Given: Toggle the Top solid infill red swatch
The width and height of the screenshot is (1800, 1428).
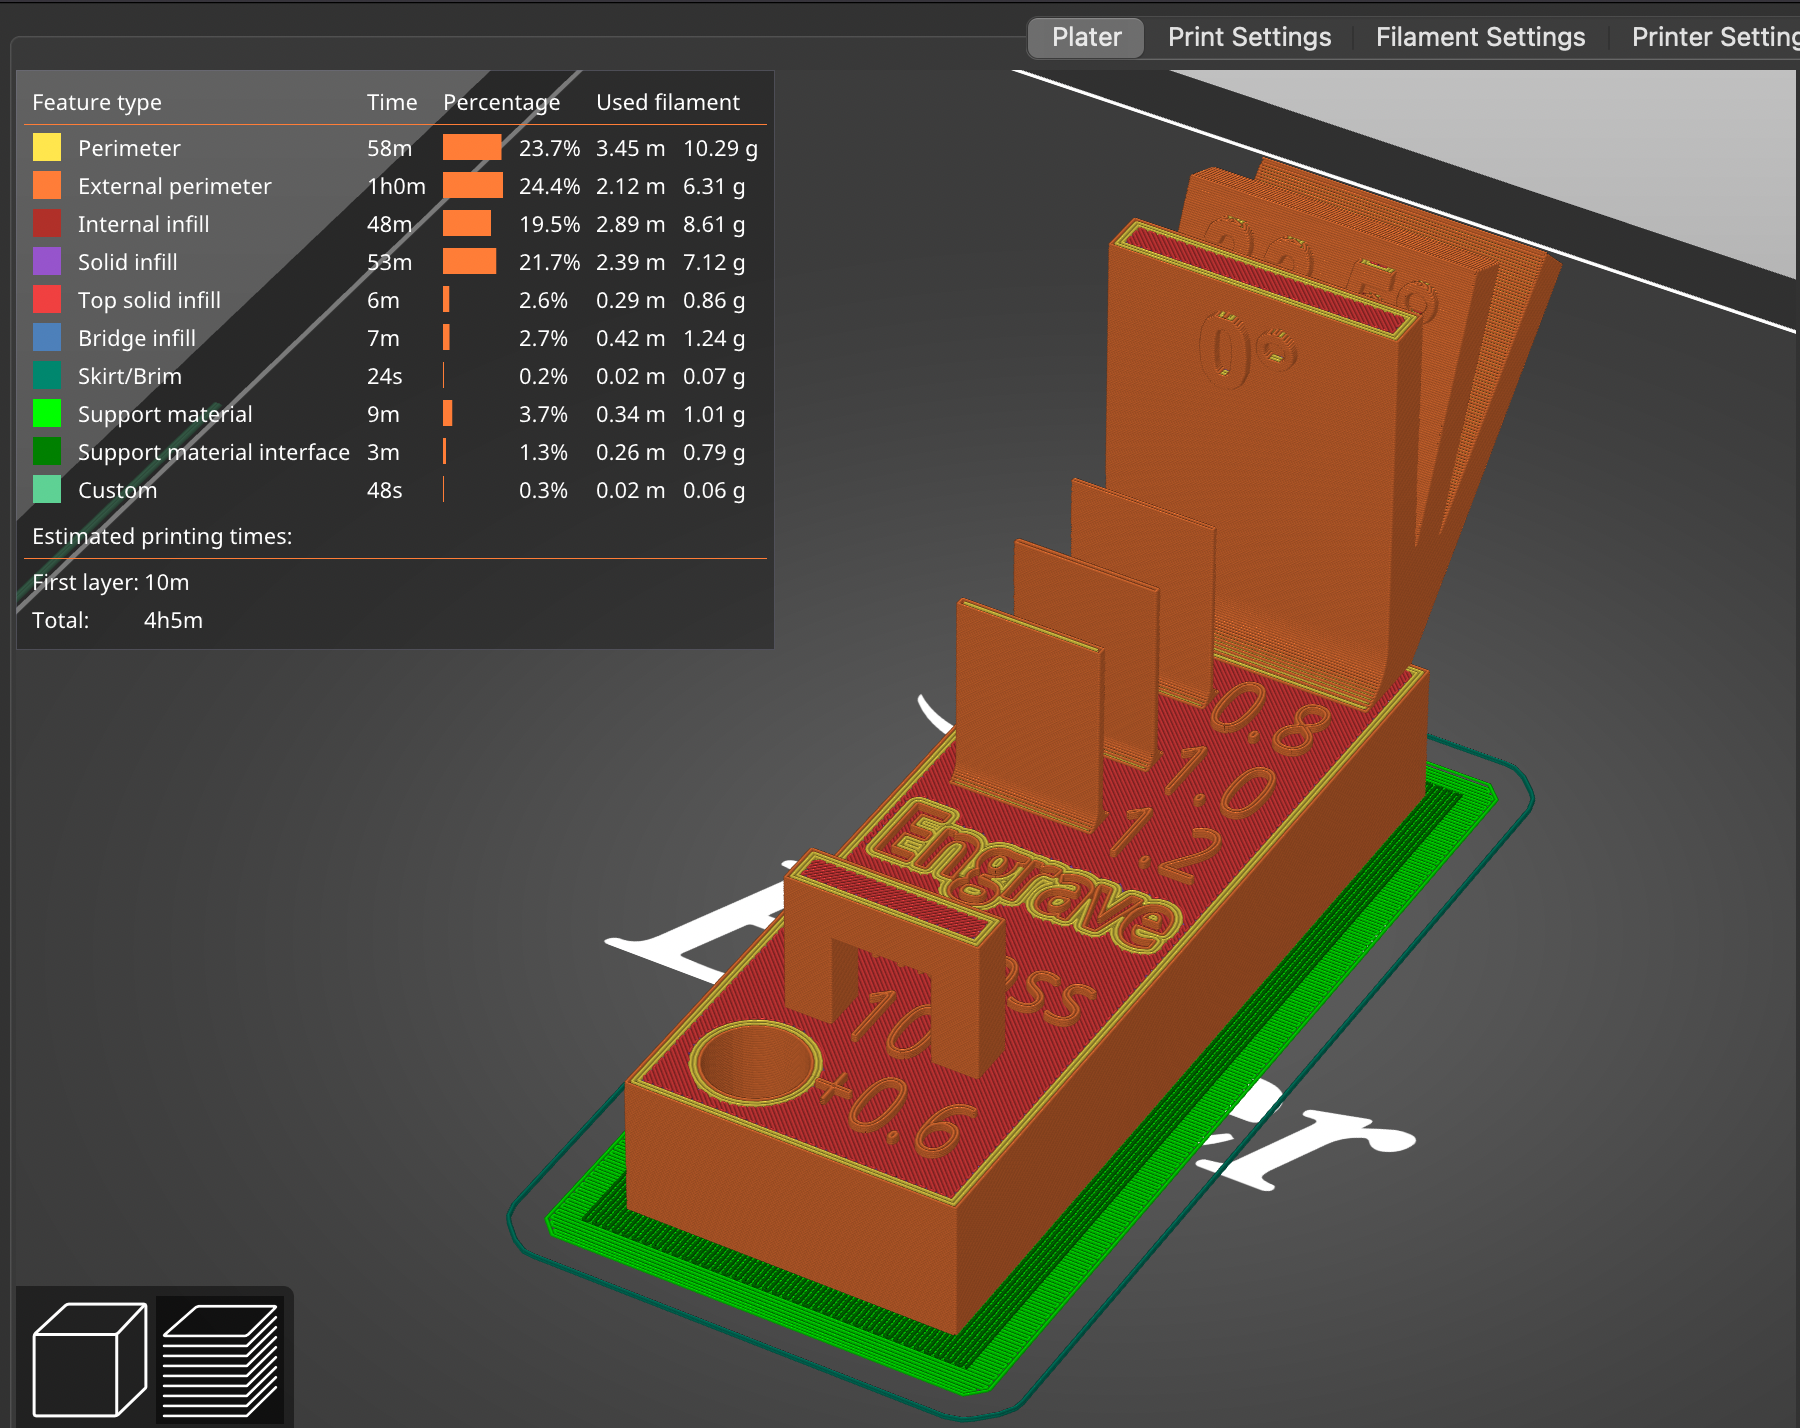Looking at the screenshot, I should coord(47,300).
